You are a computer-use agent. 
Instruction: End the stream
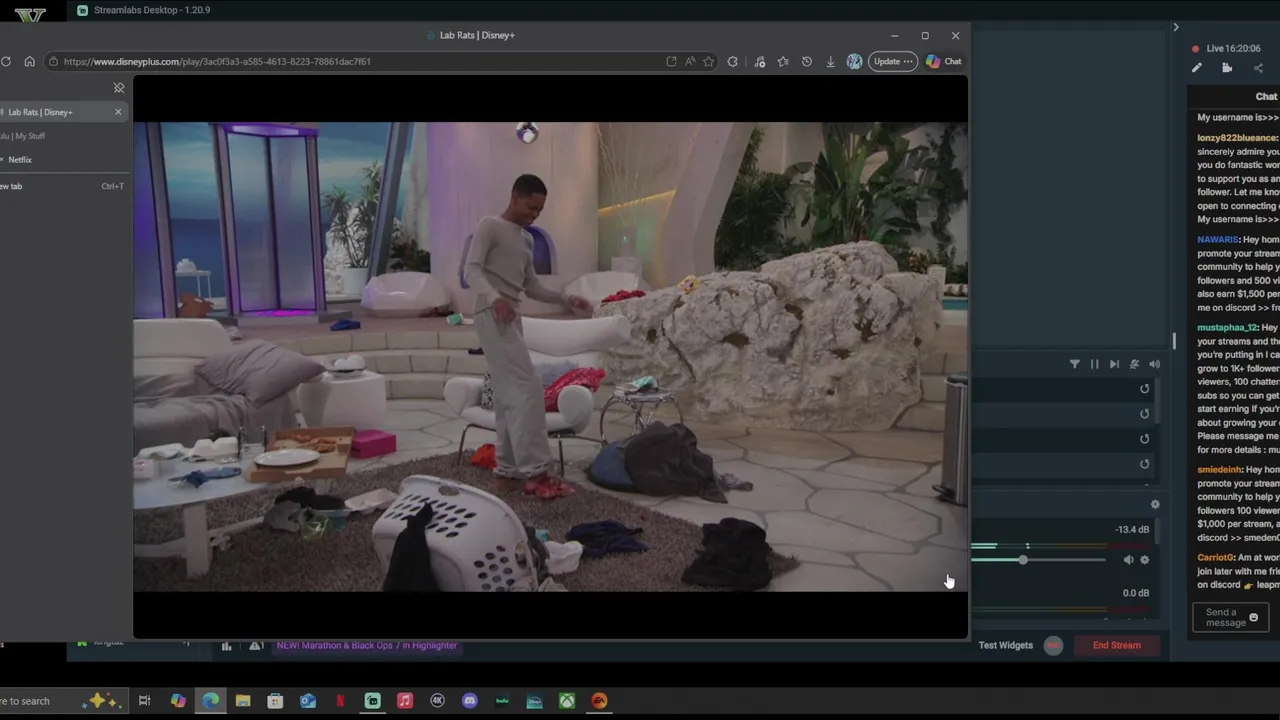point(1117,646)
